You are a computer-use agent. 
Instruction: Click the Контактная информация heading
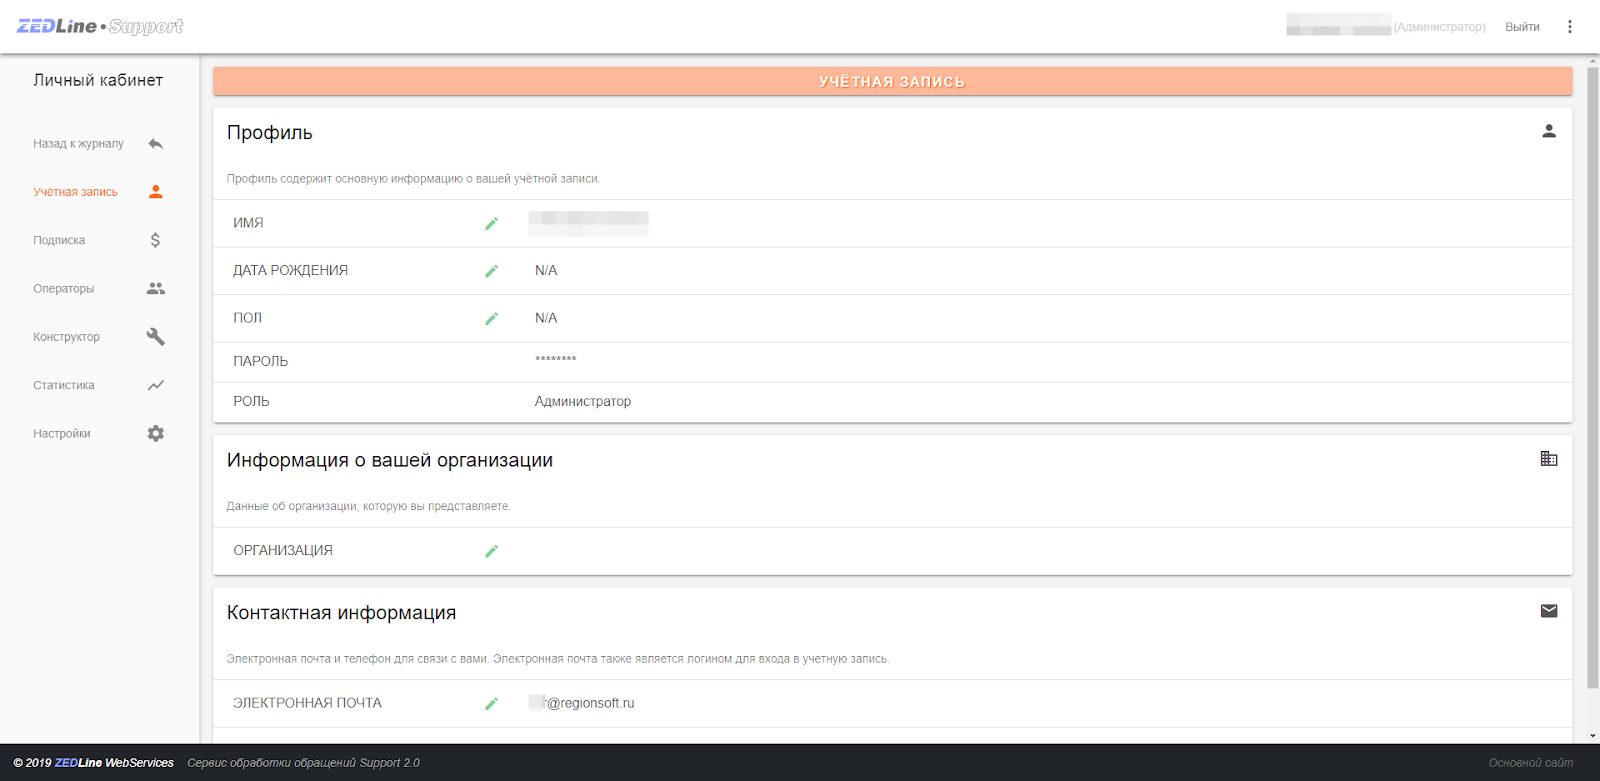341,613
